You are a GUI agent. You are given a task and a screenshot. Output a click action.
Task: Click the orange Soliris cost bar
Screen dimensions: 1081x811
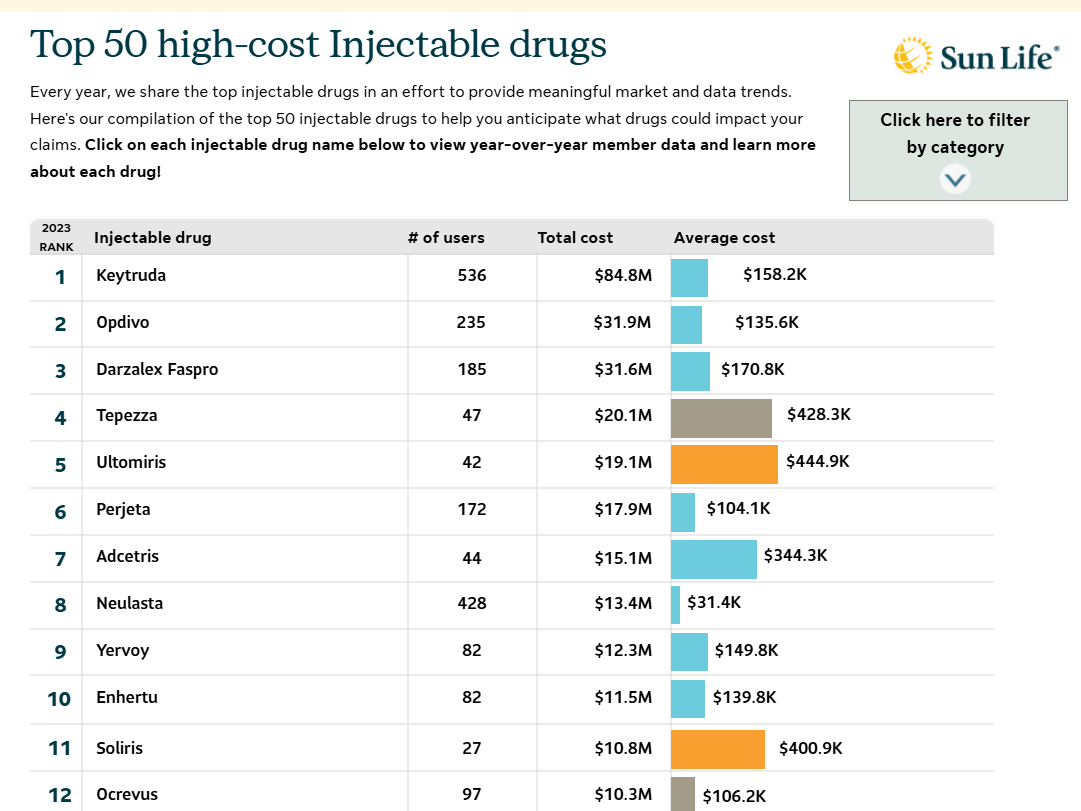tap(718, 749)
